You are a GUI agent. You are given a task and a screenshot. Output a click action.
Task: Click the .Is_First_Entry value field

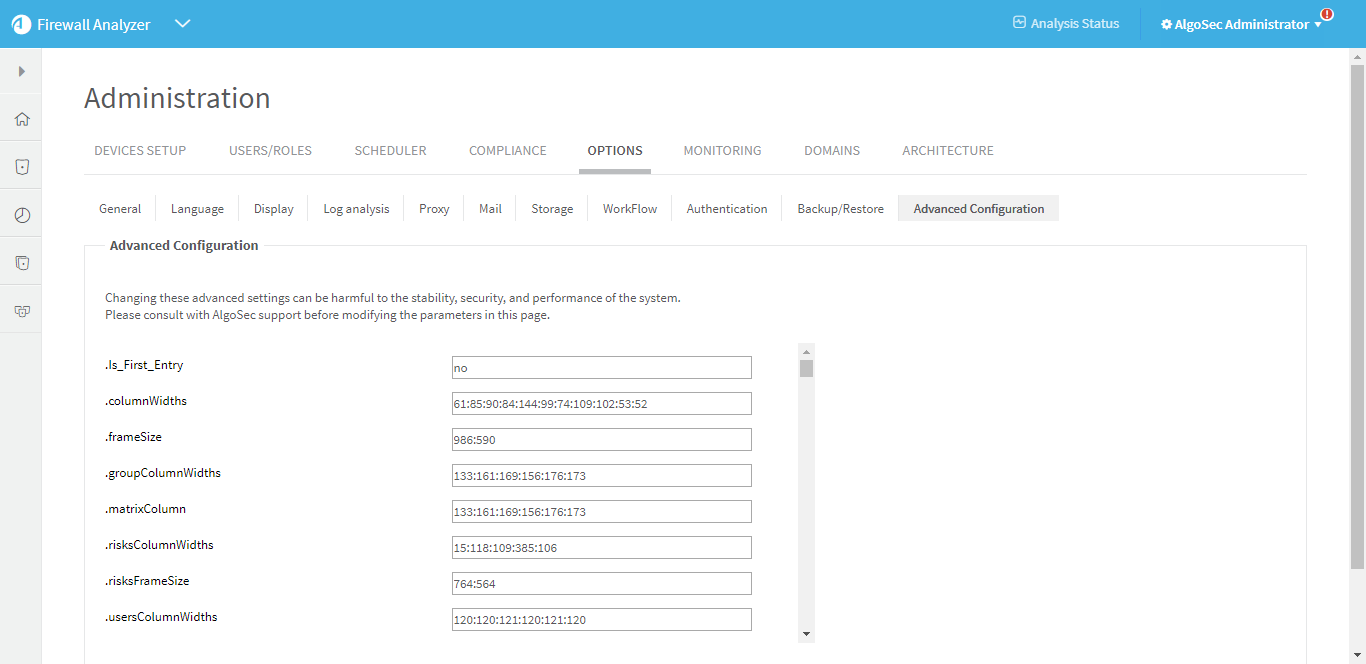click(x=601, y=368)
